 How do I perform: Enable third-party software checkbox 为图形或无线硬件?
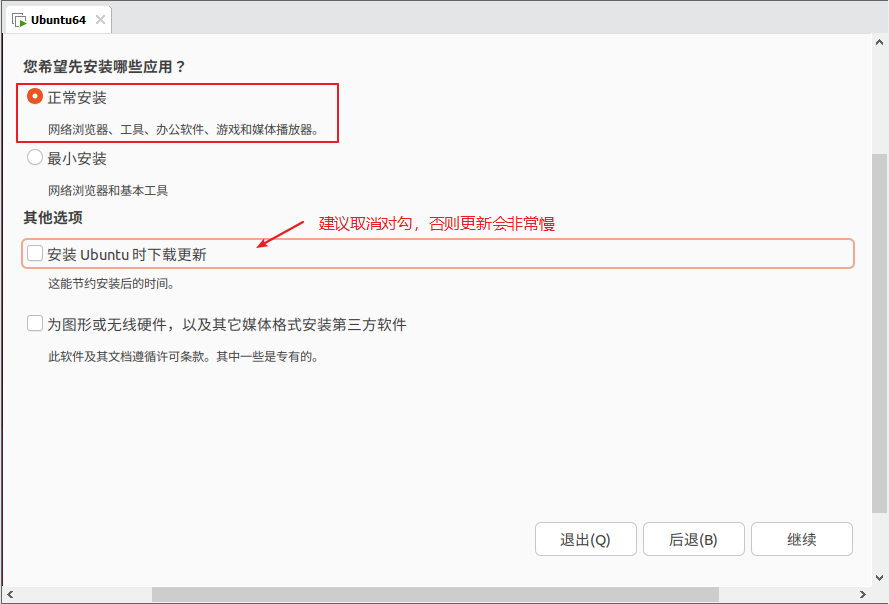point(35,323)
